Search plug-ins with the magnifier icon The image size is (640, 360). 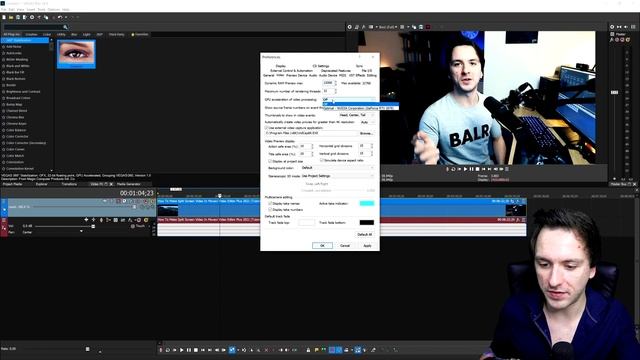pyautogui.click(x=65, y=27)
